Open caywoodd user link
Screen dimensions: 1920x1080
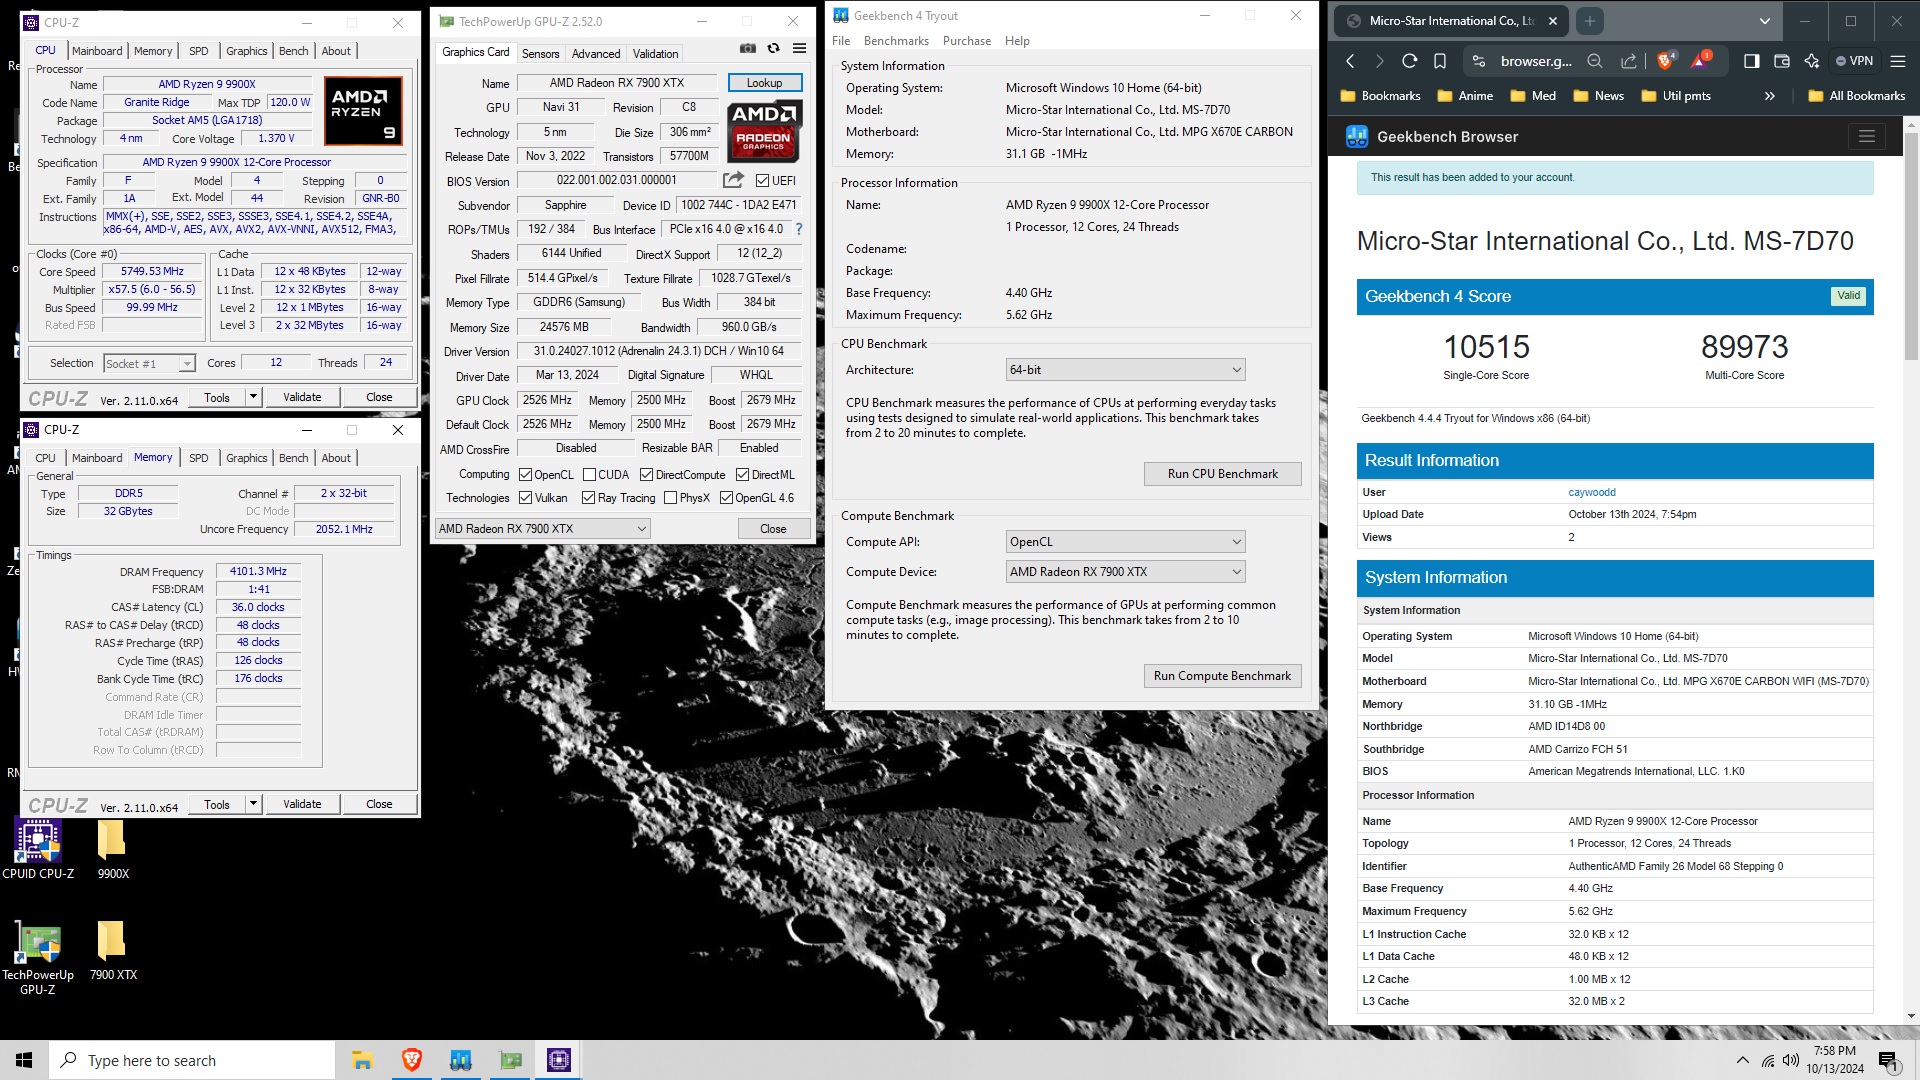pyautogui.click(x=1592, y=492)
